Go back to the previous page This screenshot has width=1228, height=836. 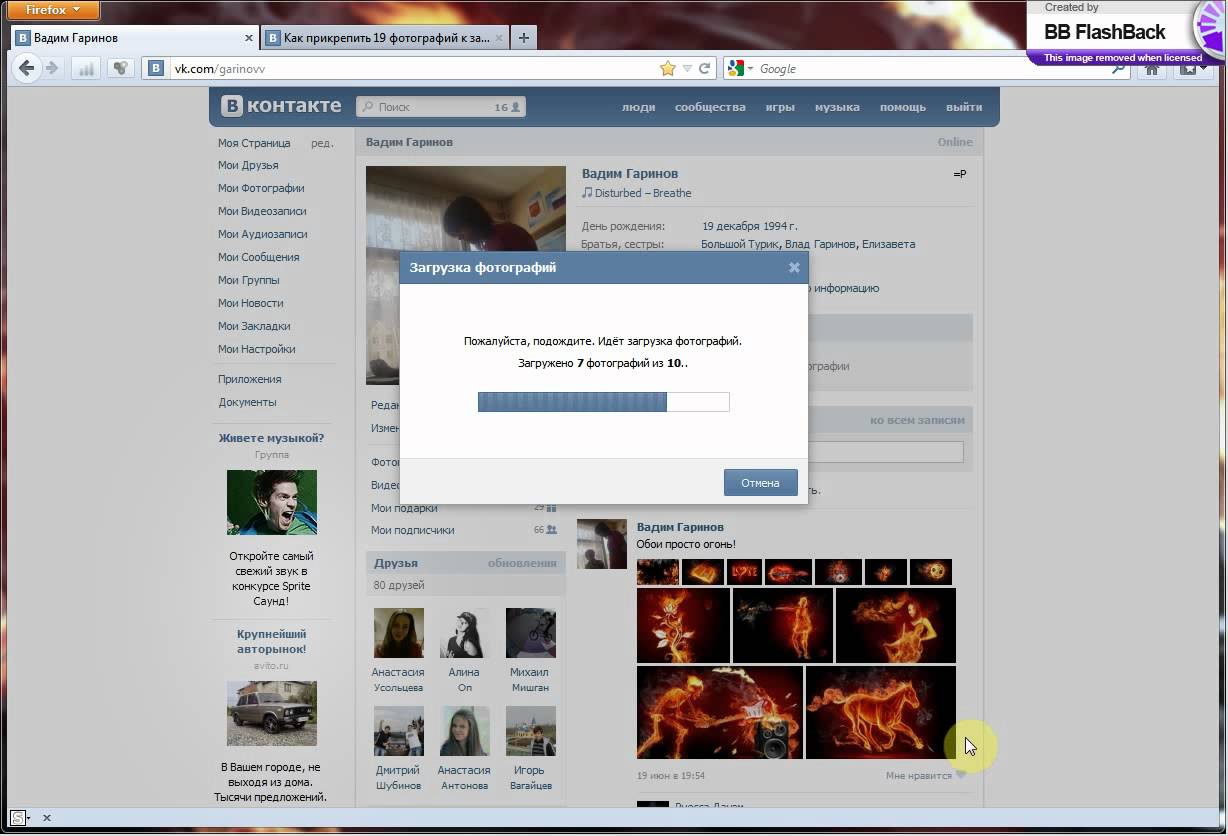(27, 68)
